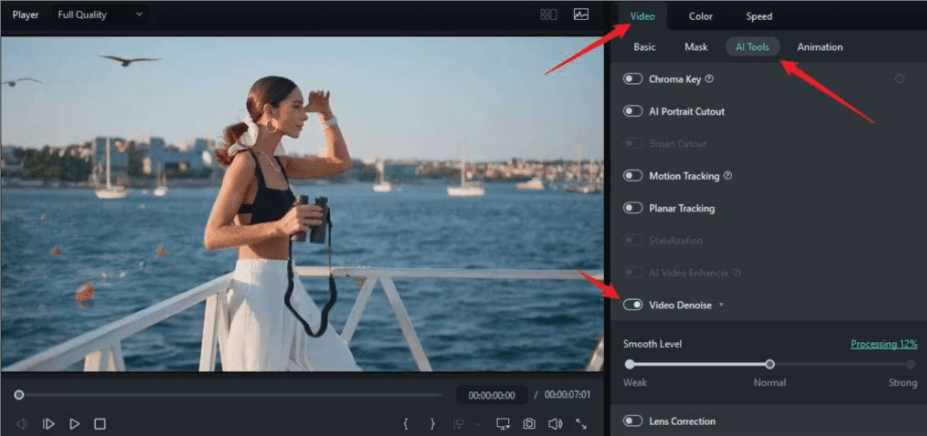This screenshot has width=927, height=436.
Task: Enable Lens Correction
Action: [x=633, y=421]
